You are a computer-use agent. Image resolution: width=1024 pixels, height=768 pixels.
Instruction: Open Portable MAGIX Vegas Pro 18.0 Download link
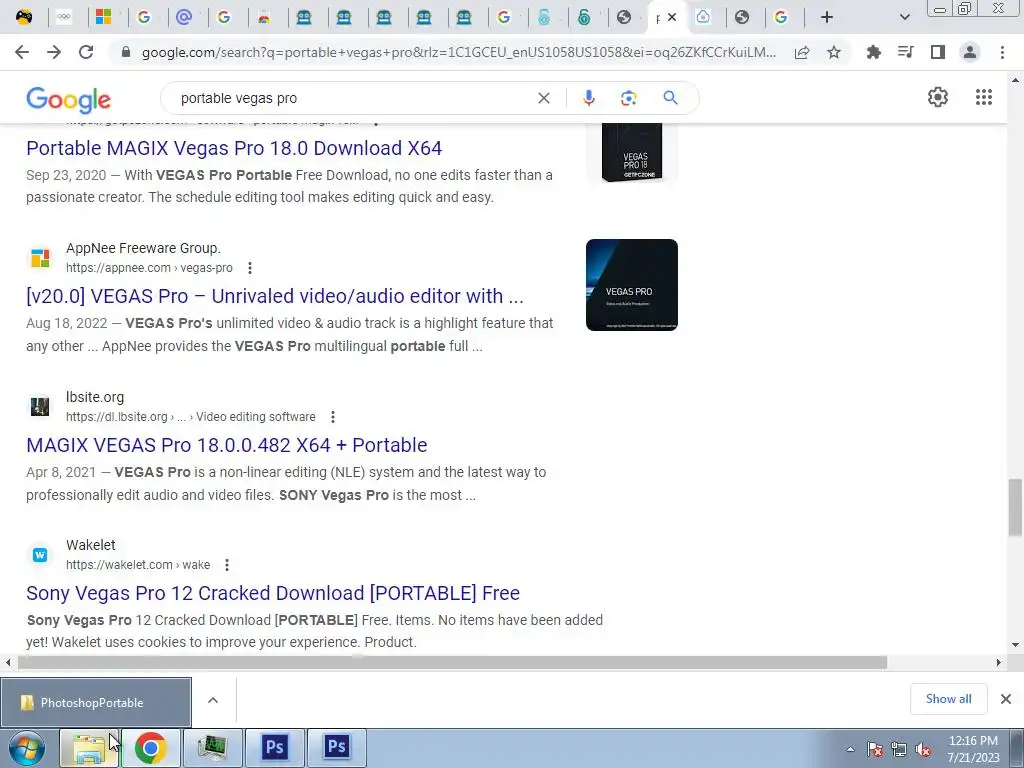click(x=234, y=148)
